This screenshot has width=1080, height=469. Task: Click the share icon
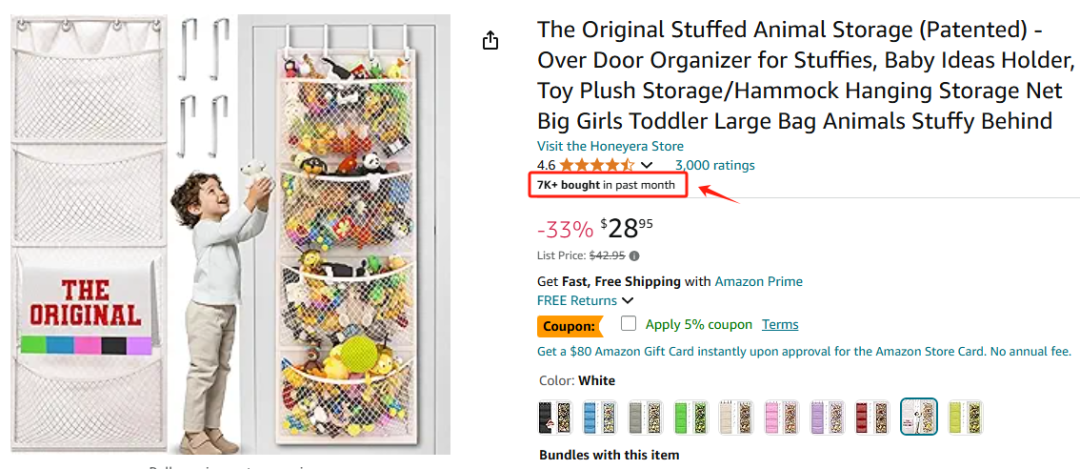click(x=490, y=40)
